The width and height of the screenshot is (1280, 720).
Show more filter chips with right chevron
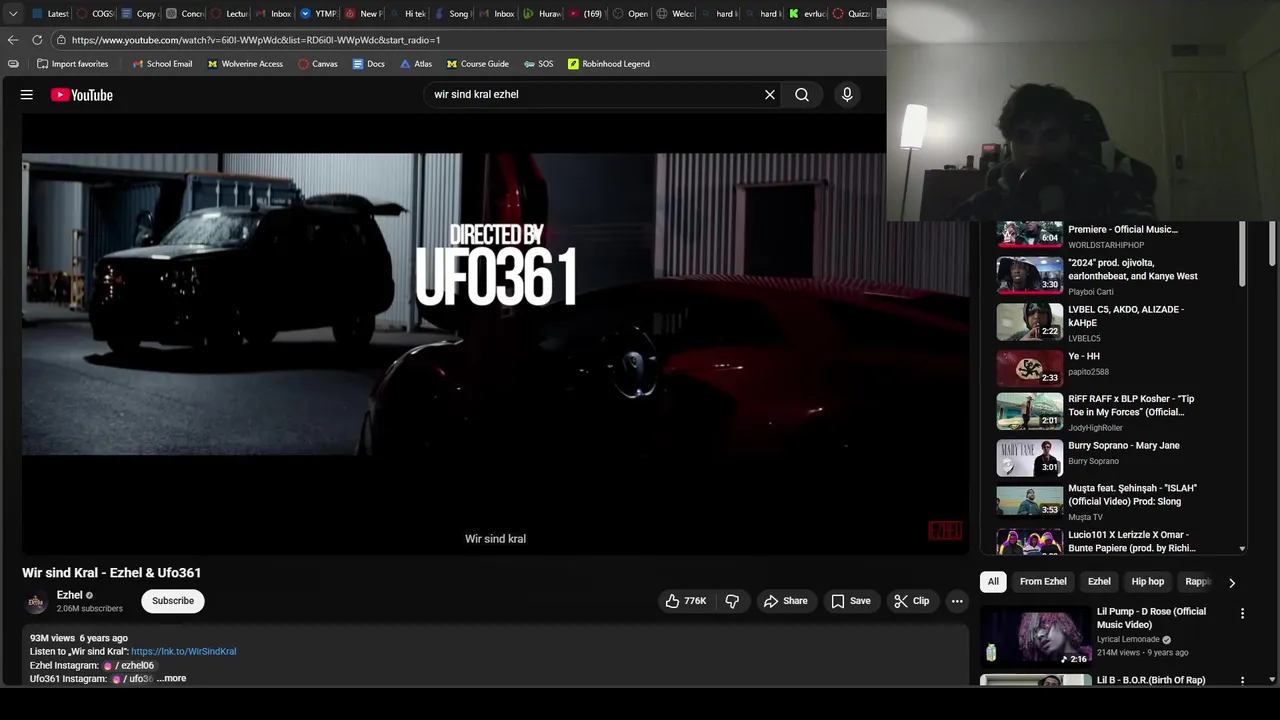pyautogui.click(x=1231, y=582)
